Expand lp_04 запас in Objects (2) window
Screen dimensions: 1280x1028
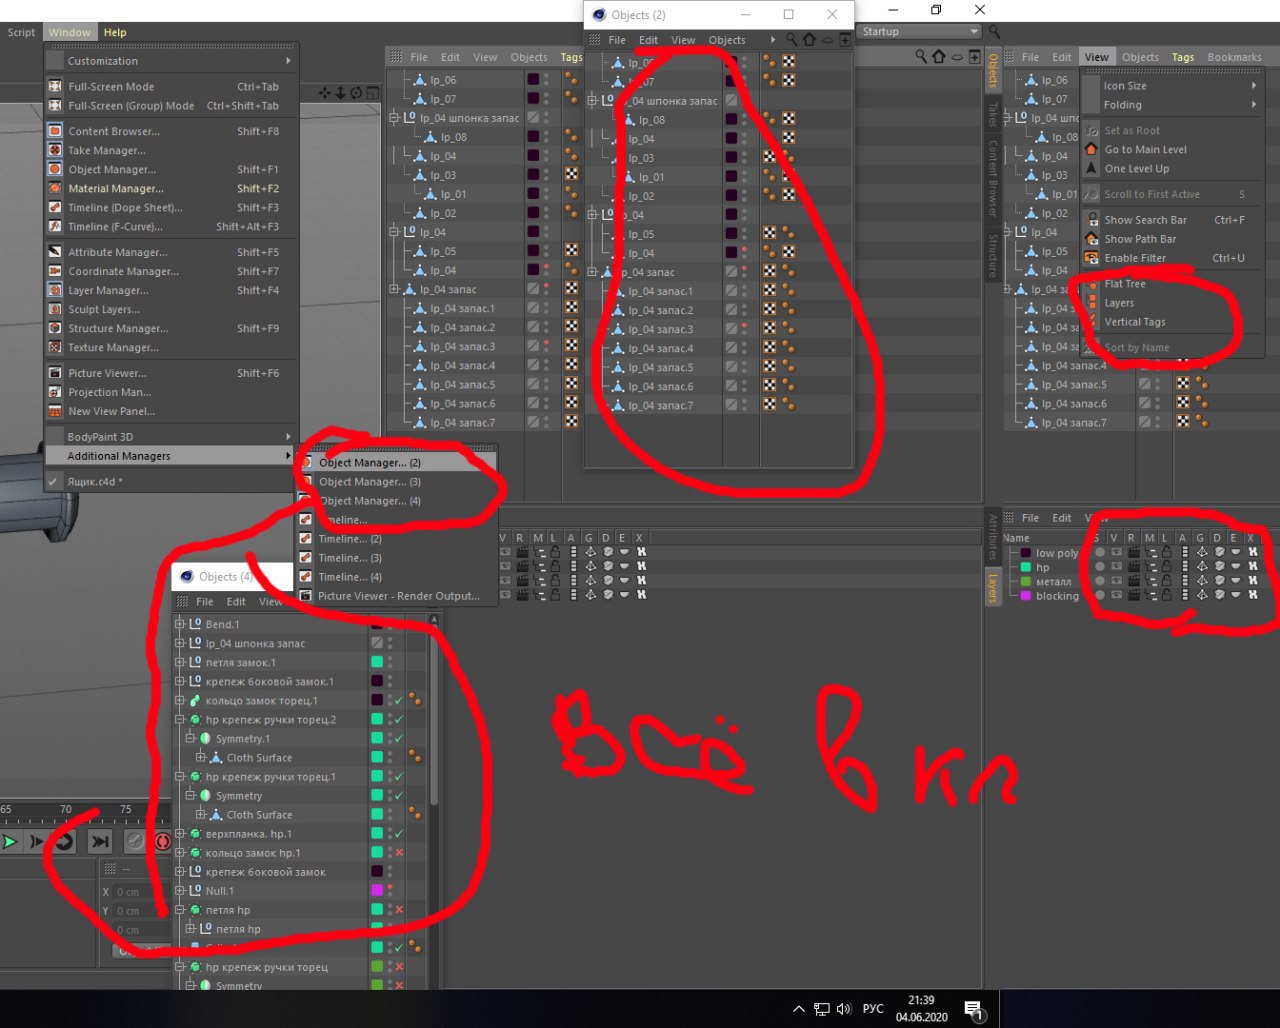click(x=593, y=272)
